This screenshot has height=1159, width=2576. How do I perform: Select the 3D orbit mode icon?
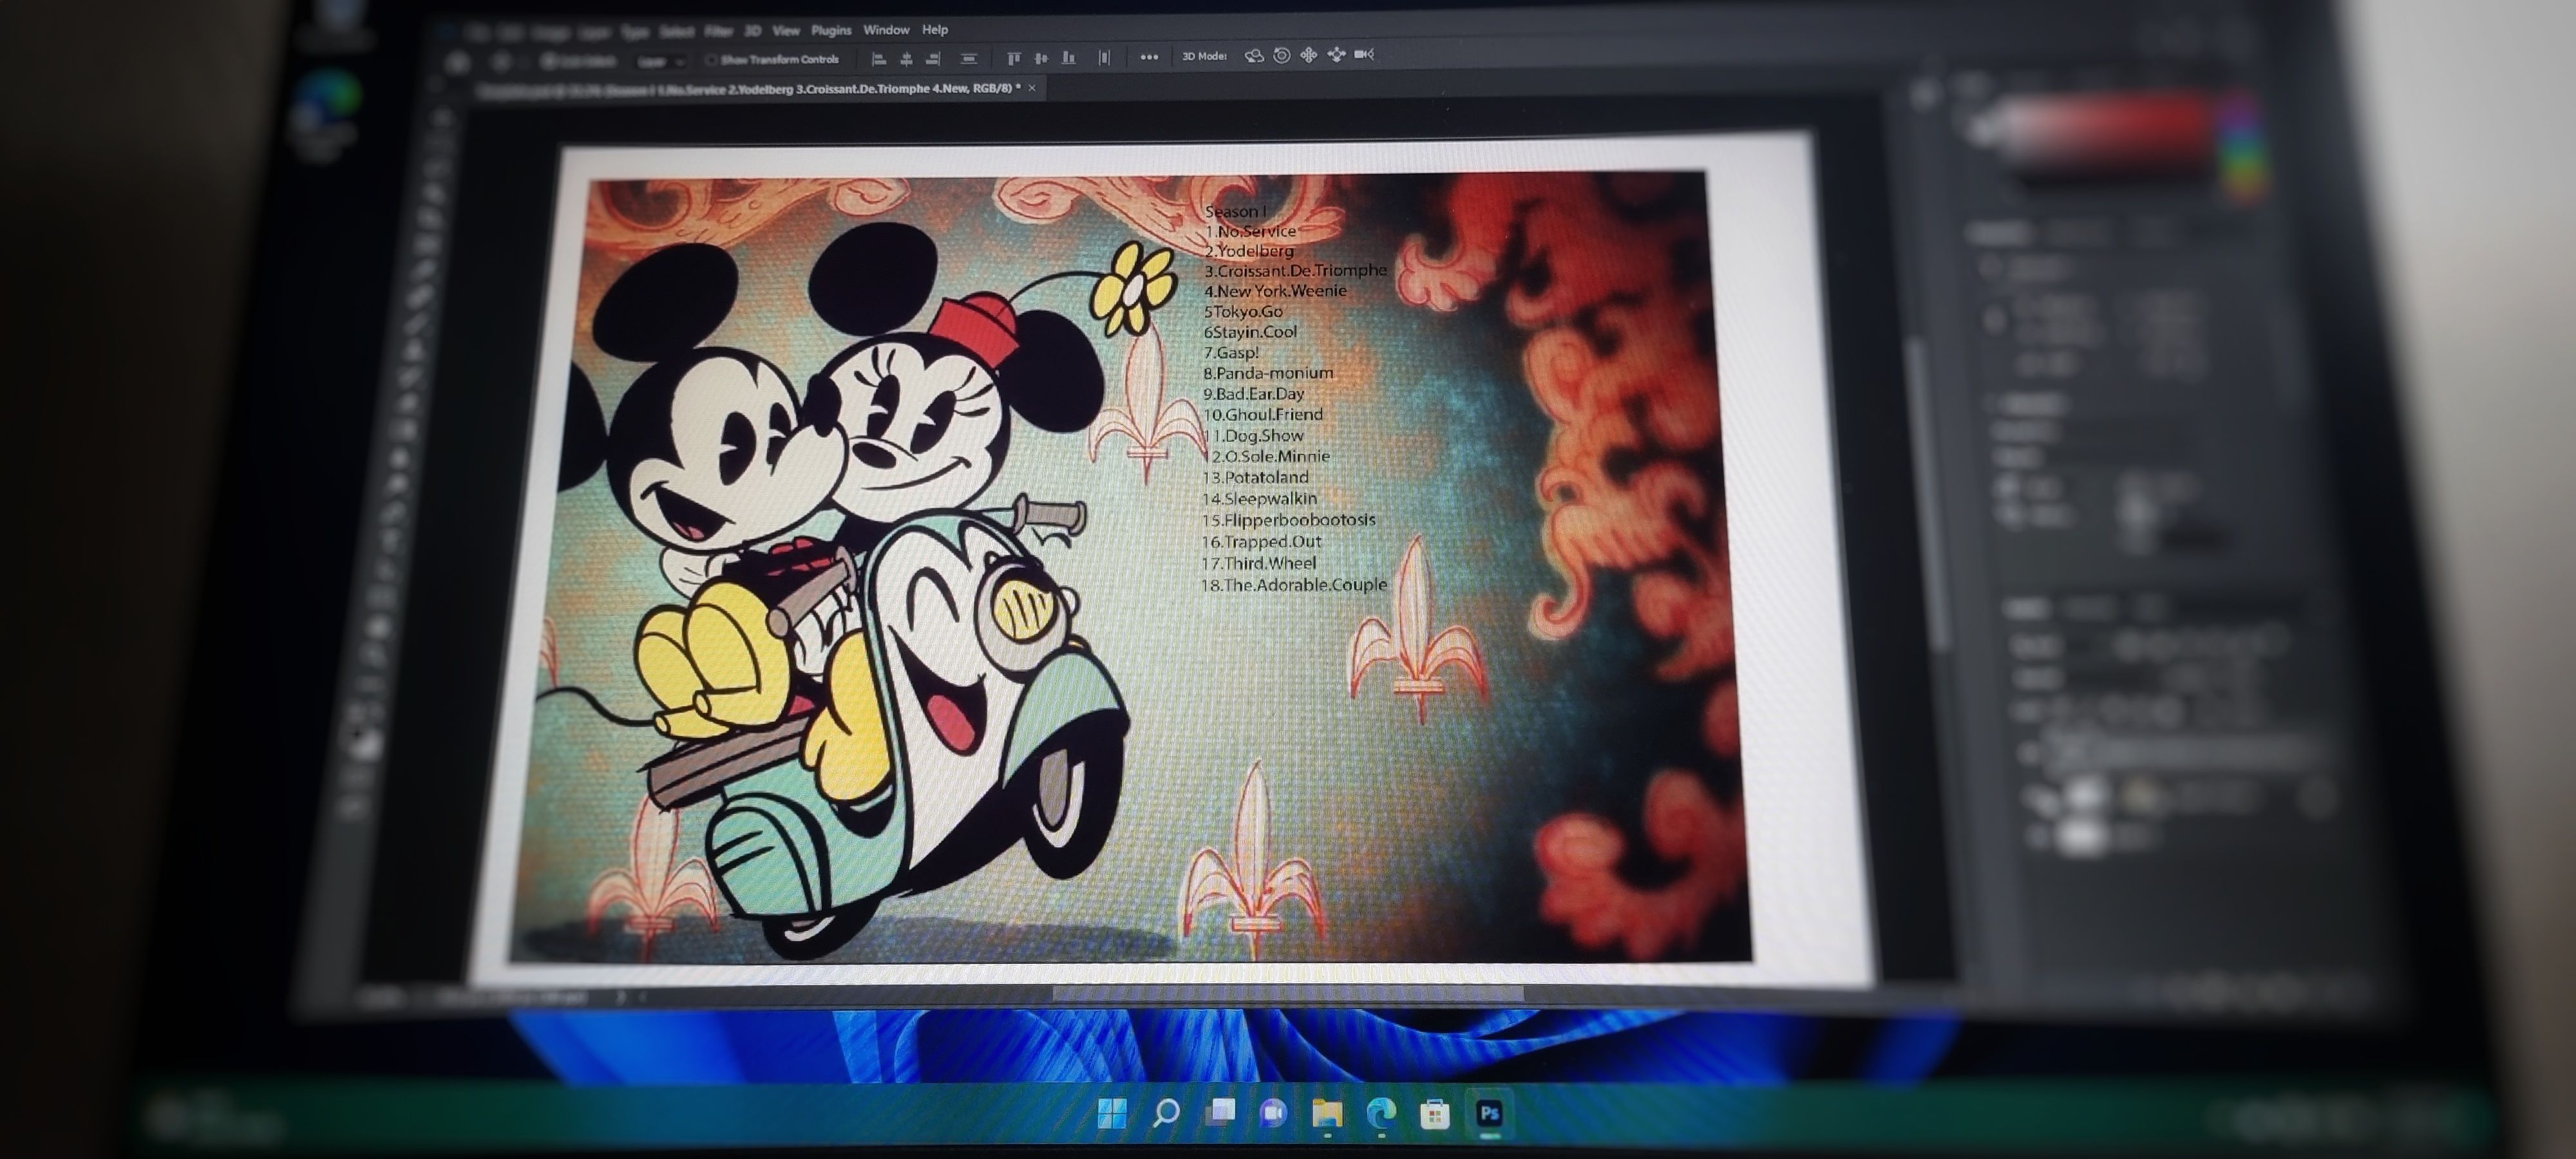(x=1254, y=55)
